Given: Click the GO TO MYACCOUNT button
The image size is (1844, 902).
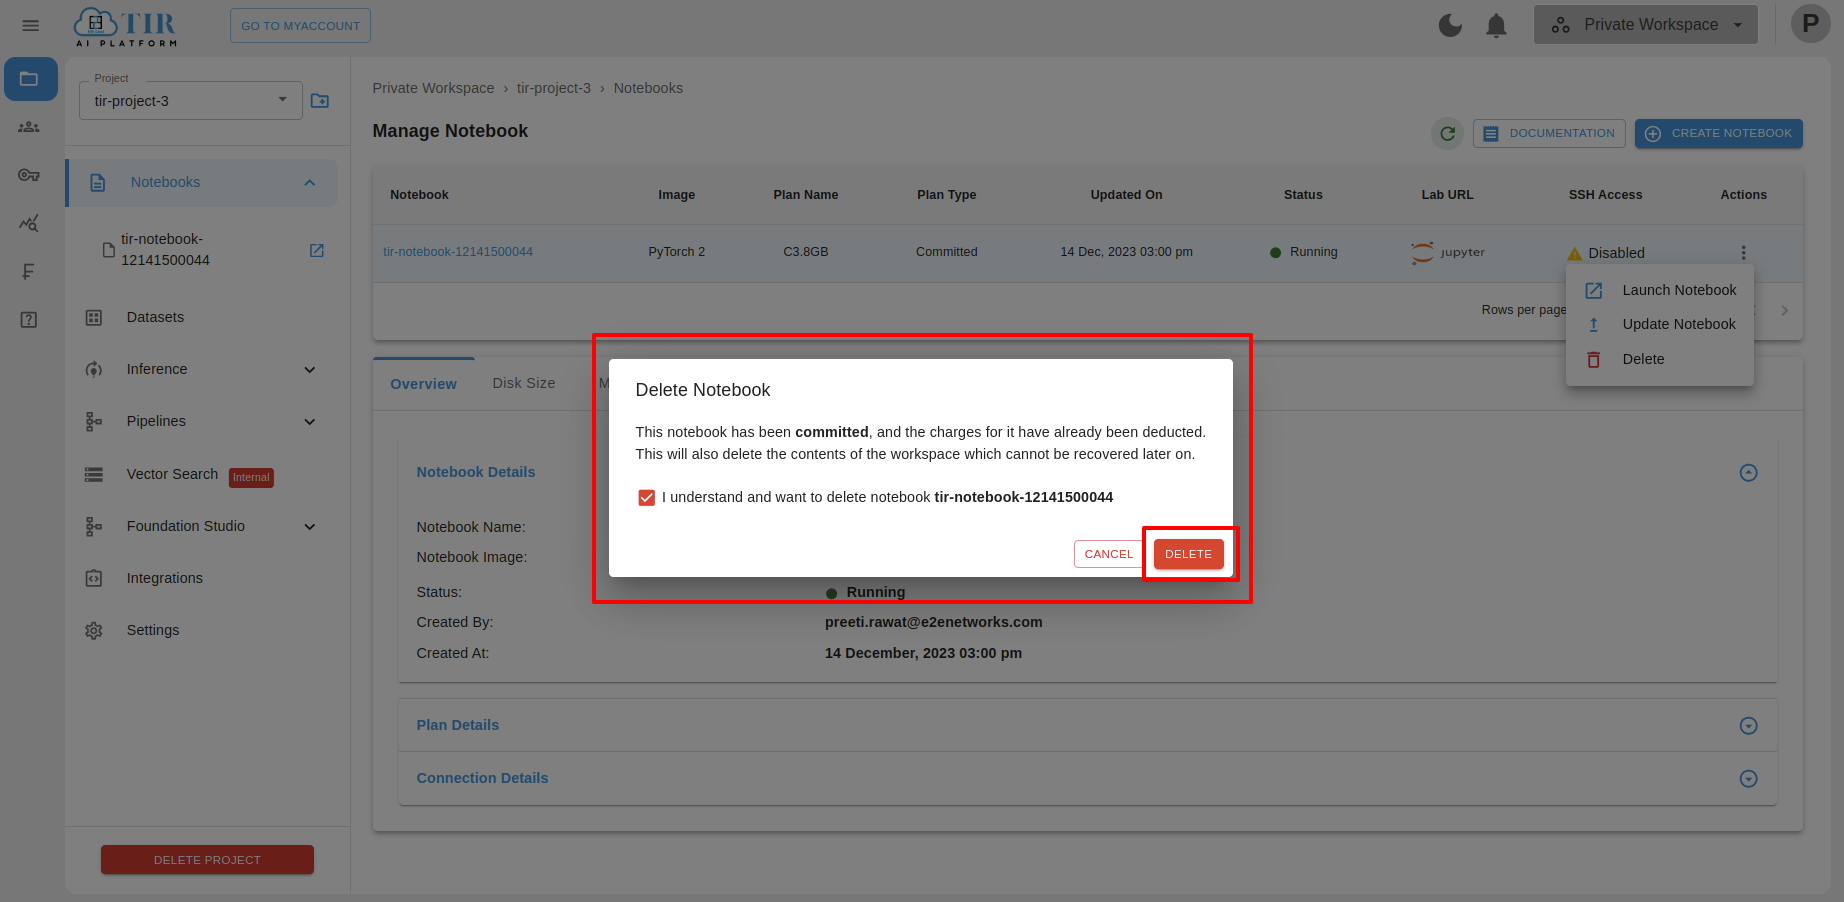Looking at the screenshot, I should pyautogui.click(x=300, y=26).
